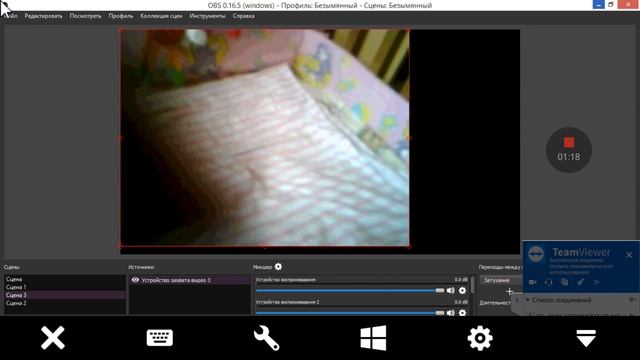This screenshot has height=360, width=640.
Task: Show the on-screen keyboard
Action: pyautogui.click(x=160, y=338)
